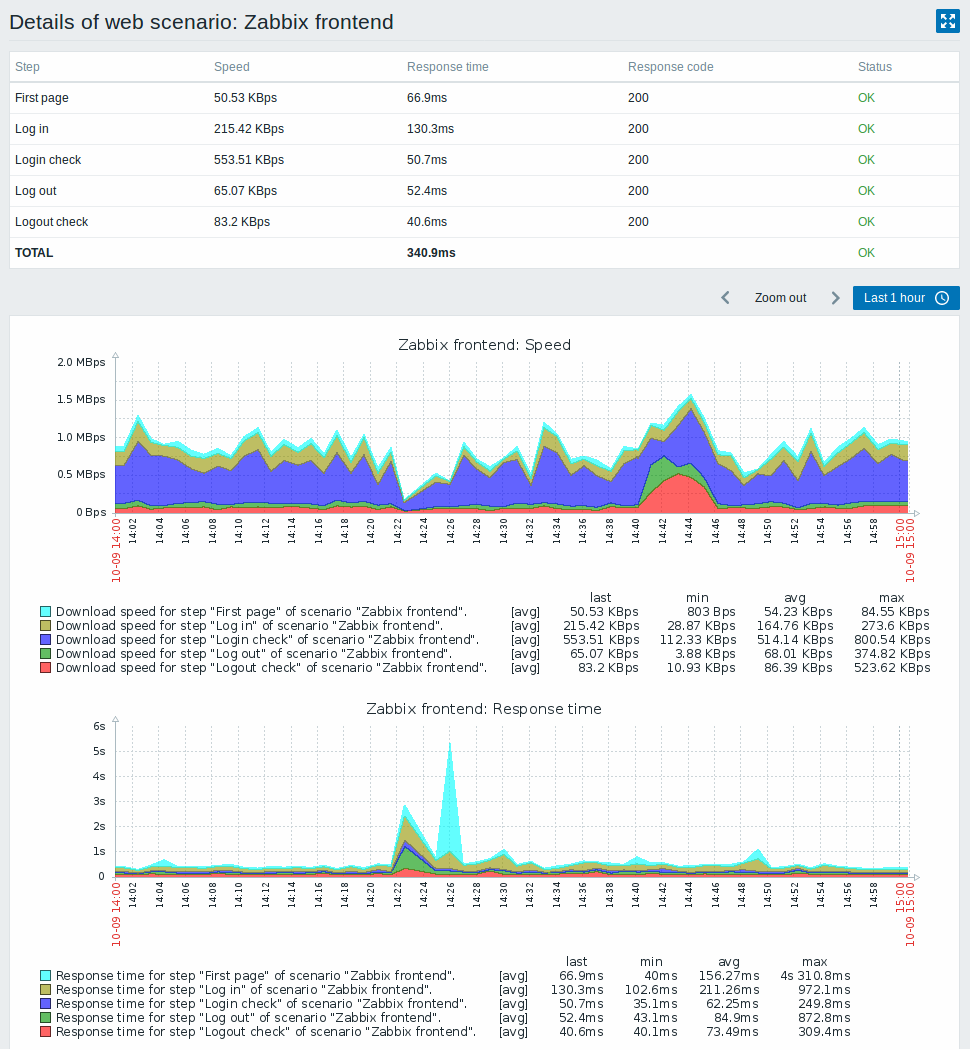Click the Login check step name
Viewport: 970px width, 1050px height.
(48, 160)
